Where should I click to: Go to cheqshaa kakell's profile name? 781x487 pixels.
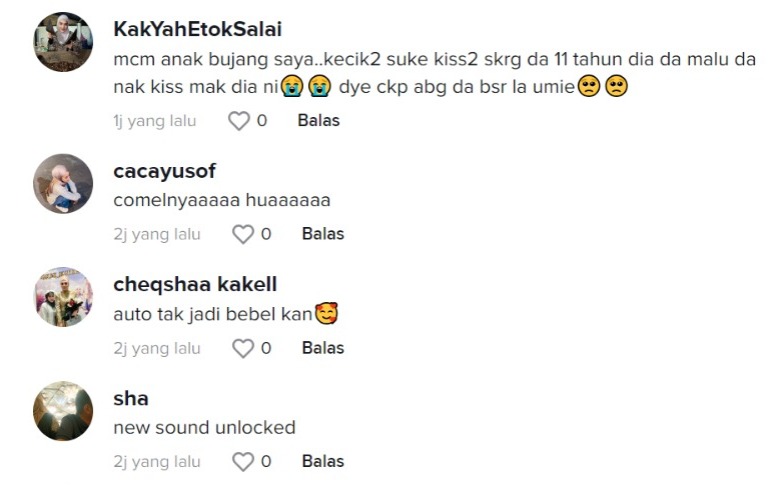coord(195,285)
